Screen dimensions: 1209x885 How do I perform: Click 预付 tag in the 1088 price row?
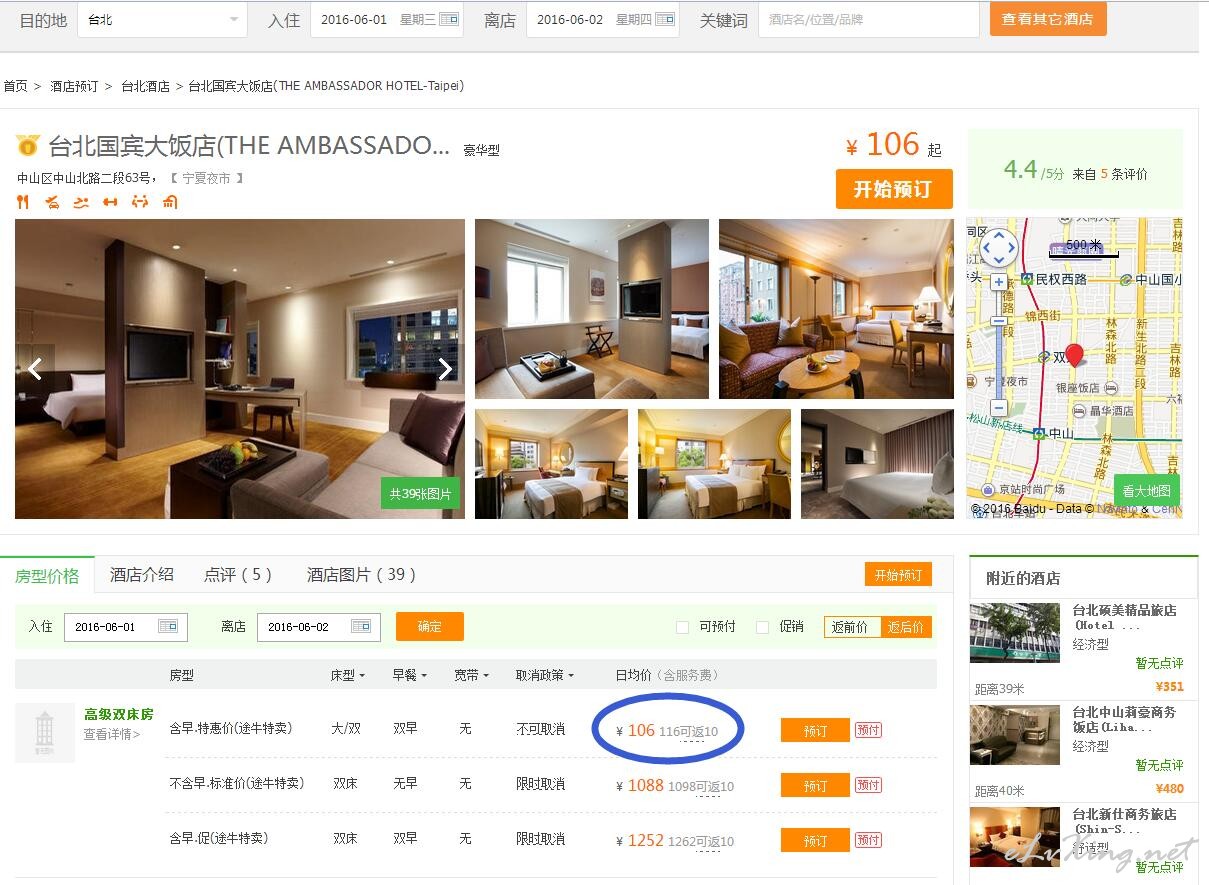click(x=868, y=785)
